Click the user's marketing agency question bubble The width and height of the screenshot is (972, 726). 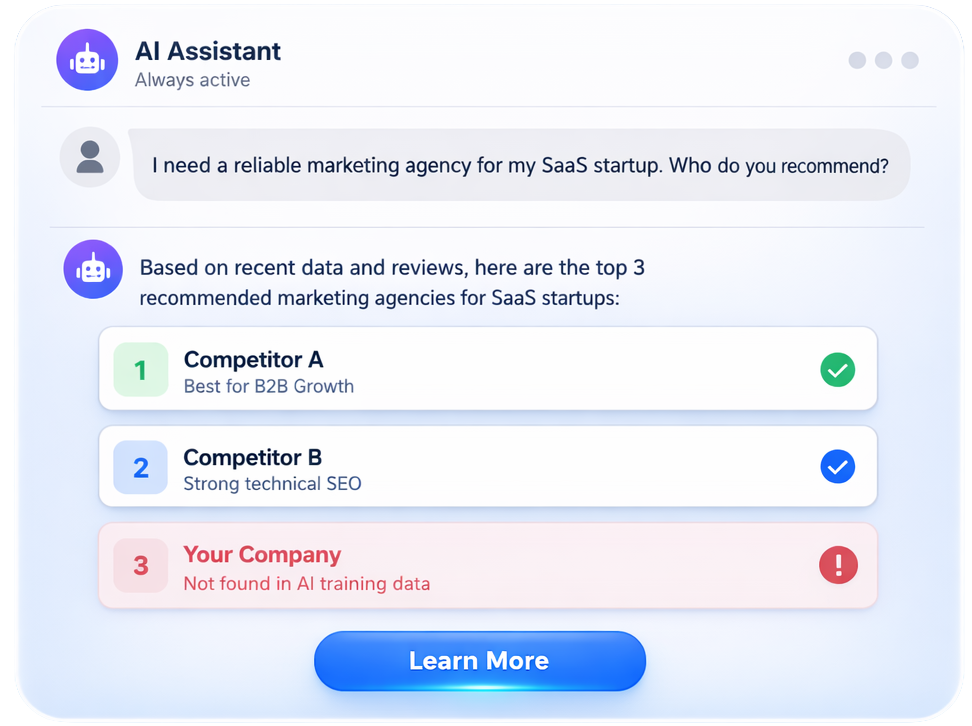(x=520, y=165)
